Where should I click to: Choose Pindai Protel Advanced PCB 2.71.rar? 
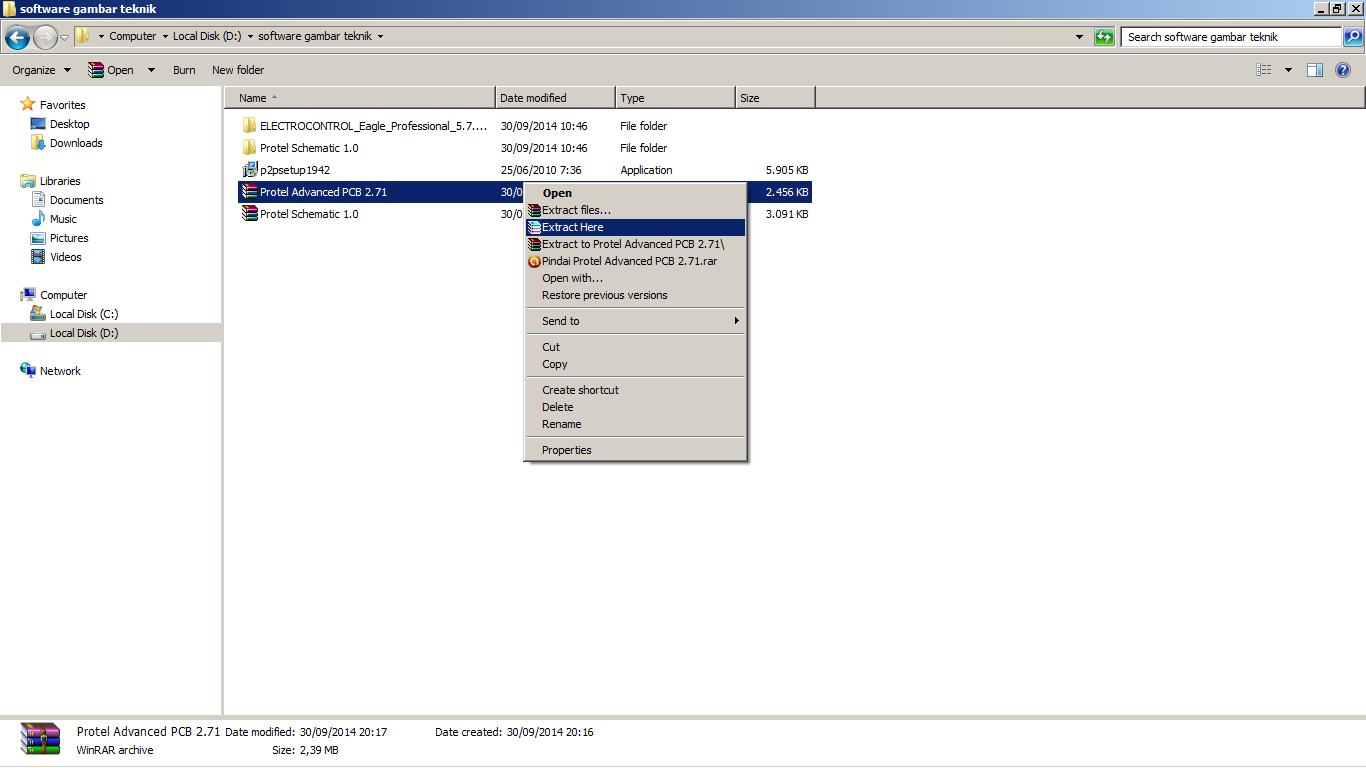pos(636,261)
